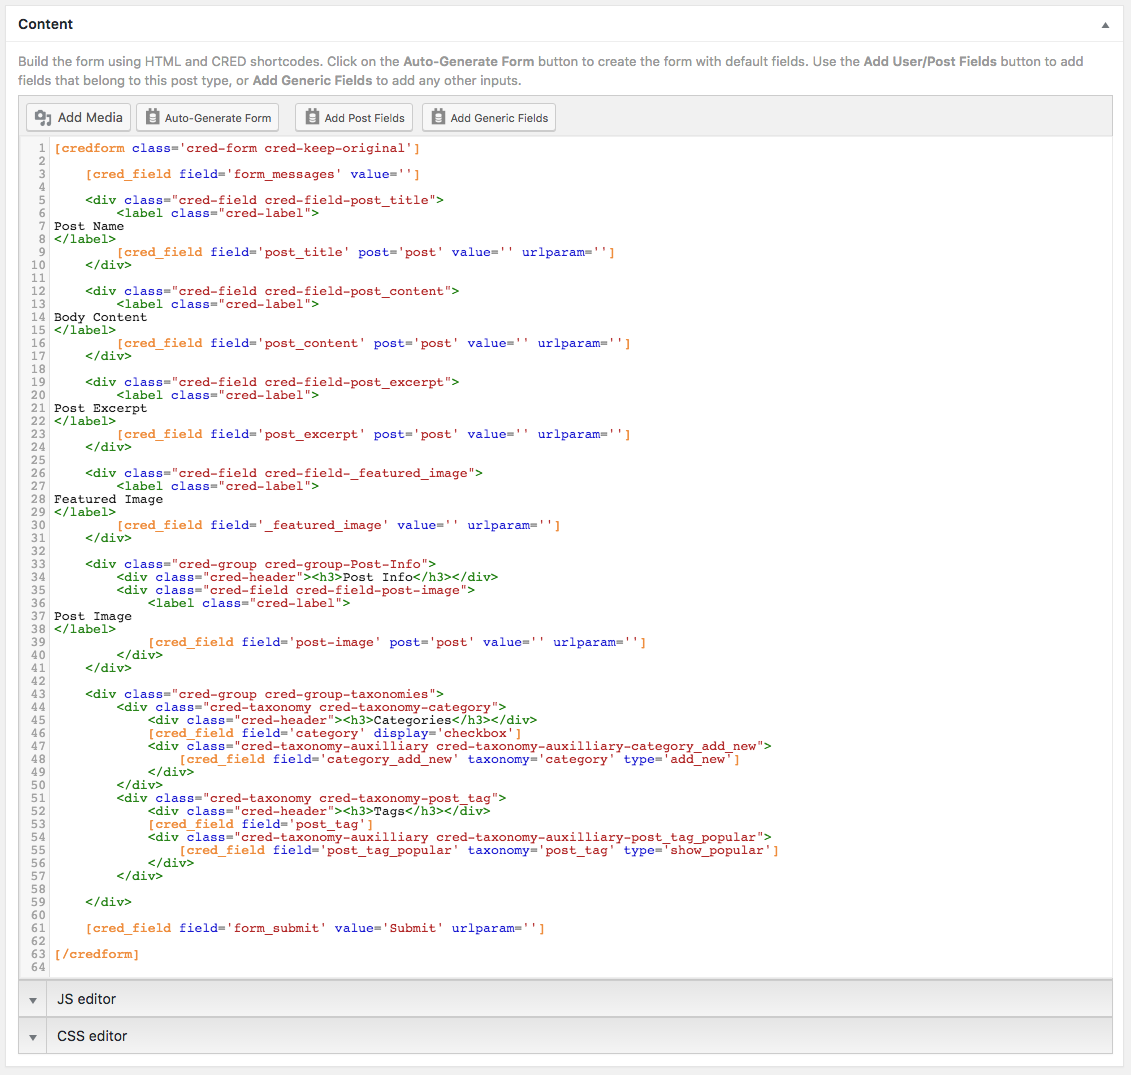Image resolution: width=1131 pixels, height=1075 pixels.
Task: Click the 'Post Image' label text
Action: coord(92,615)
